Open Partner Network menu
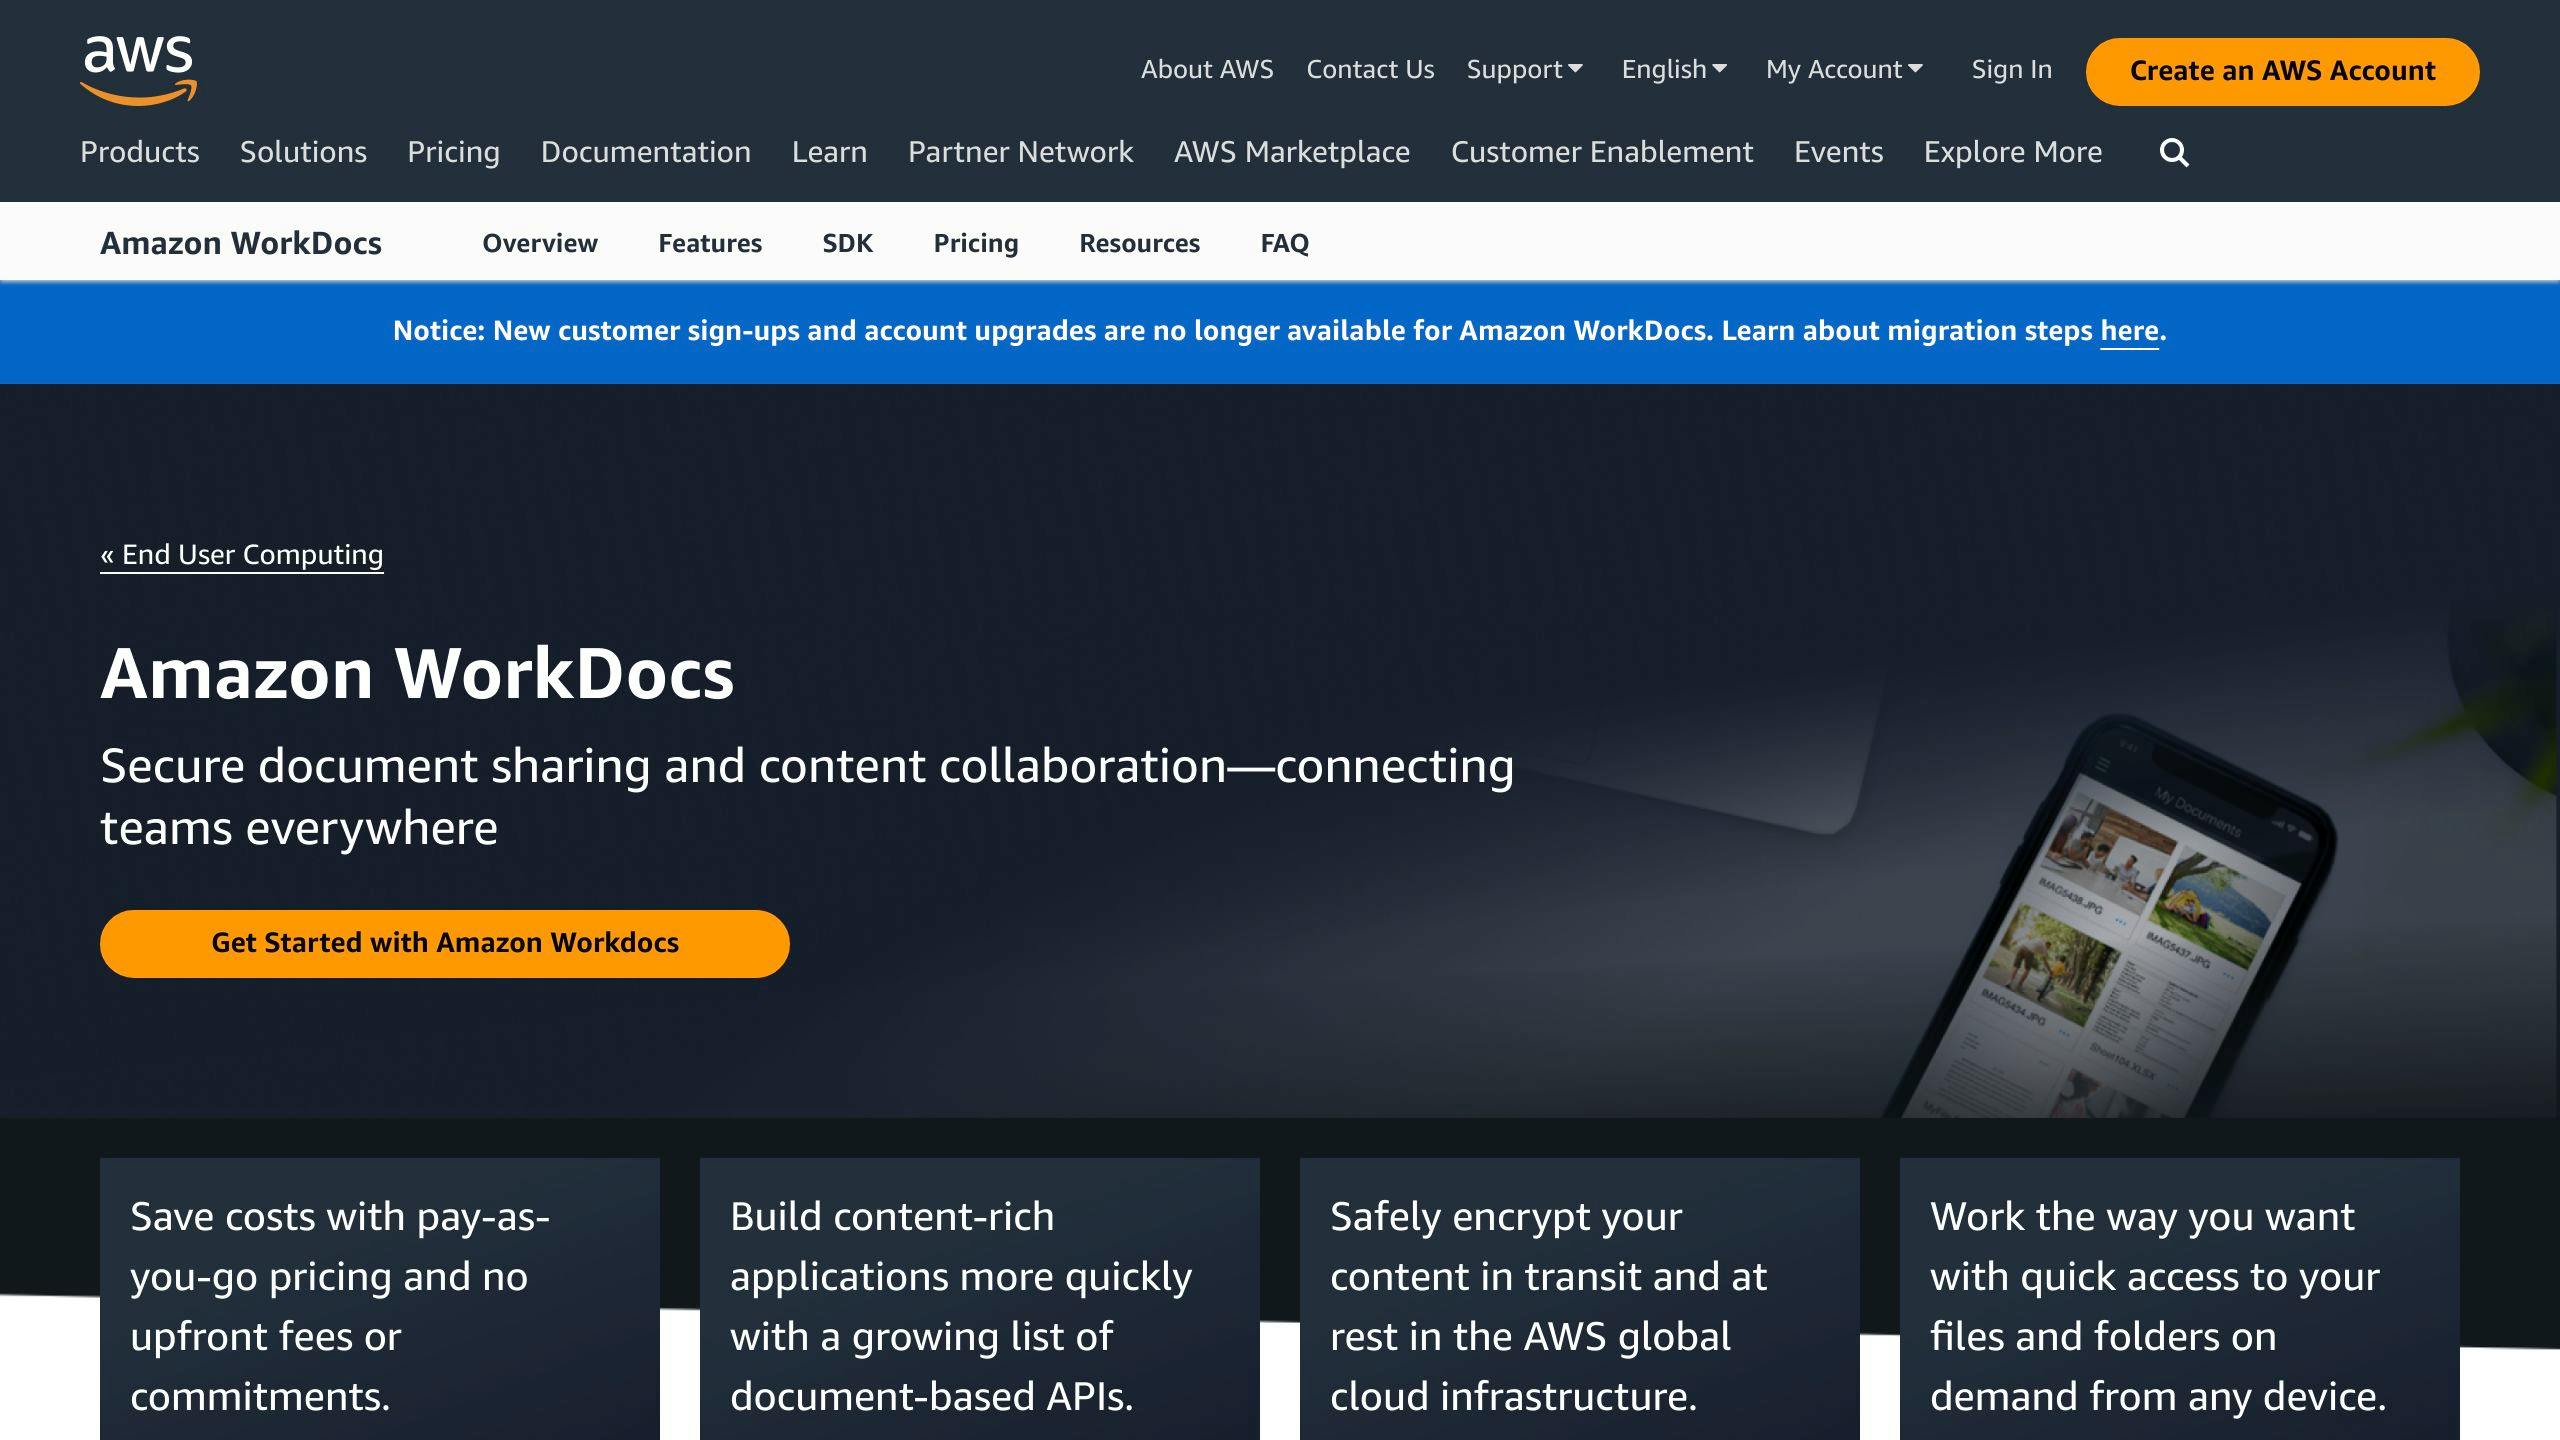This screenshot has height=1440, width=2560. coord(1020,152)
